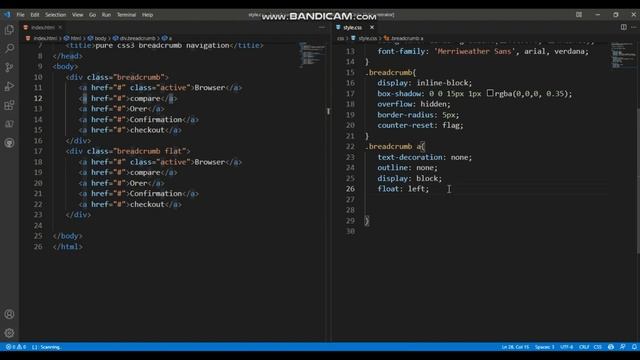This screenshot has height=360, width=640.
Task: Open the Edit menu
Action: coord(35,15)
